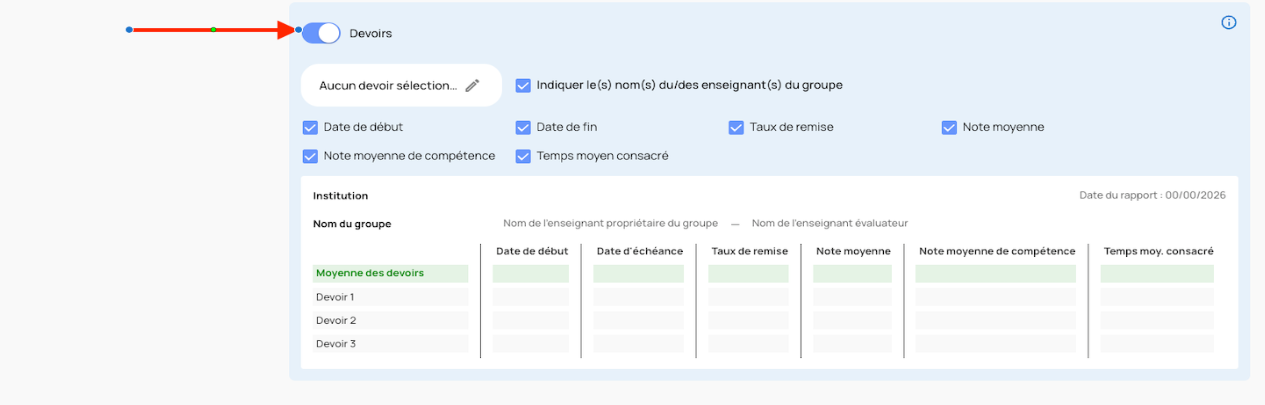Select the 'Moyenne des devoirs' row label
Screen dimensions: 1265x405
coord(370,273)
